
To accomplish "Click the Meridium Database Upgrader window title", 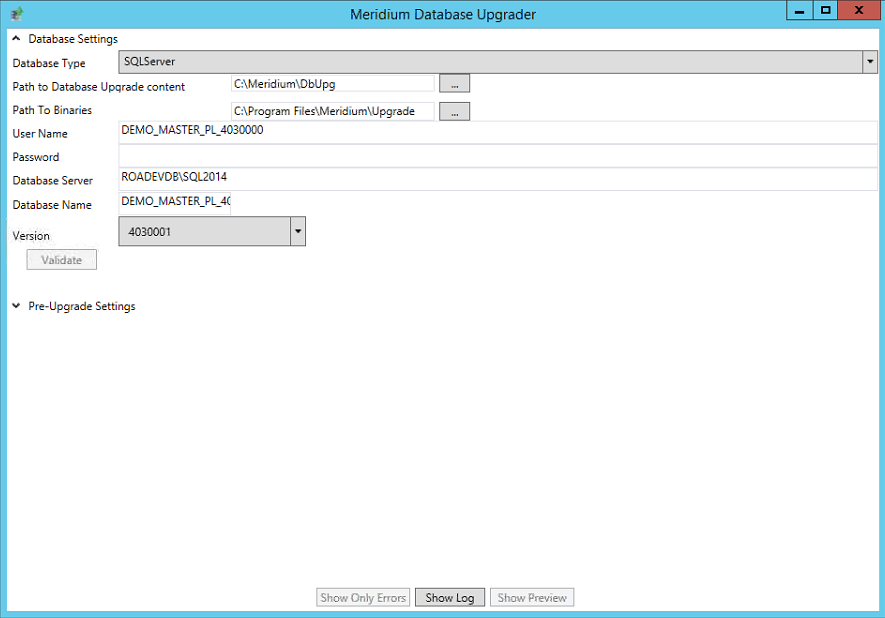I will point(443,14).
